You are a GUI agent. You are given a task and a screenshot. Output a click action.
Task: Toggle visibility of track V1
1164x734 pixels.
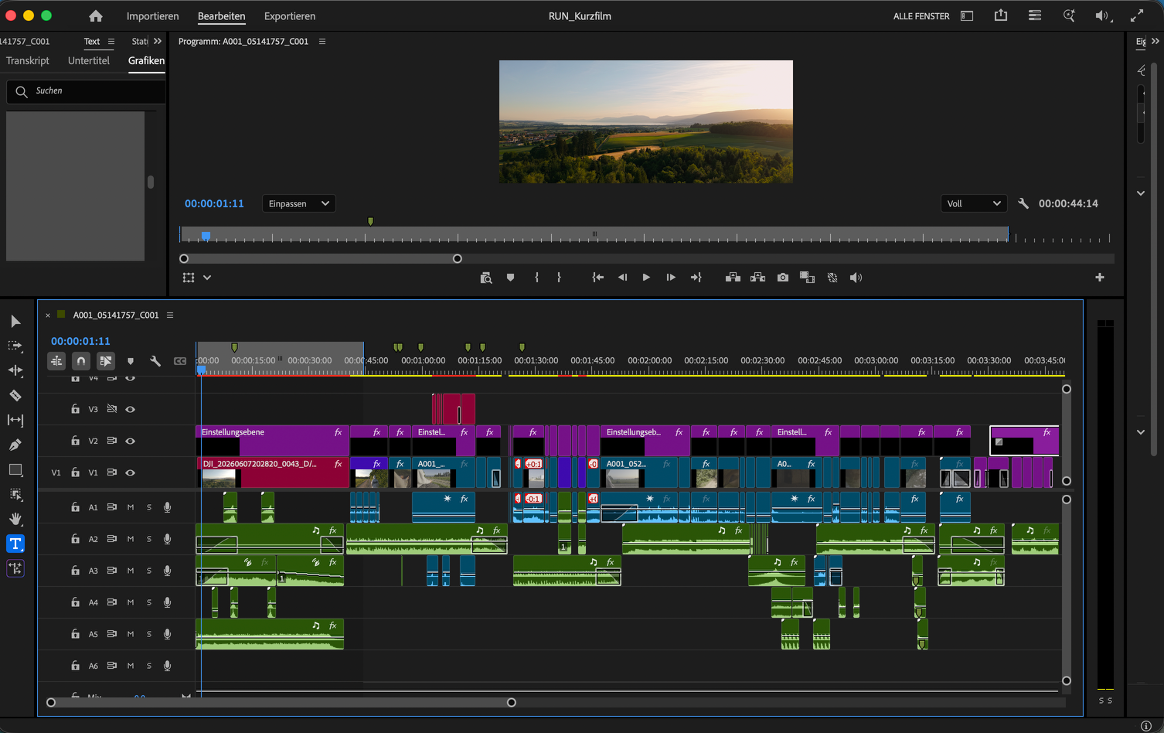(x=130, y=473)
